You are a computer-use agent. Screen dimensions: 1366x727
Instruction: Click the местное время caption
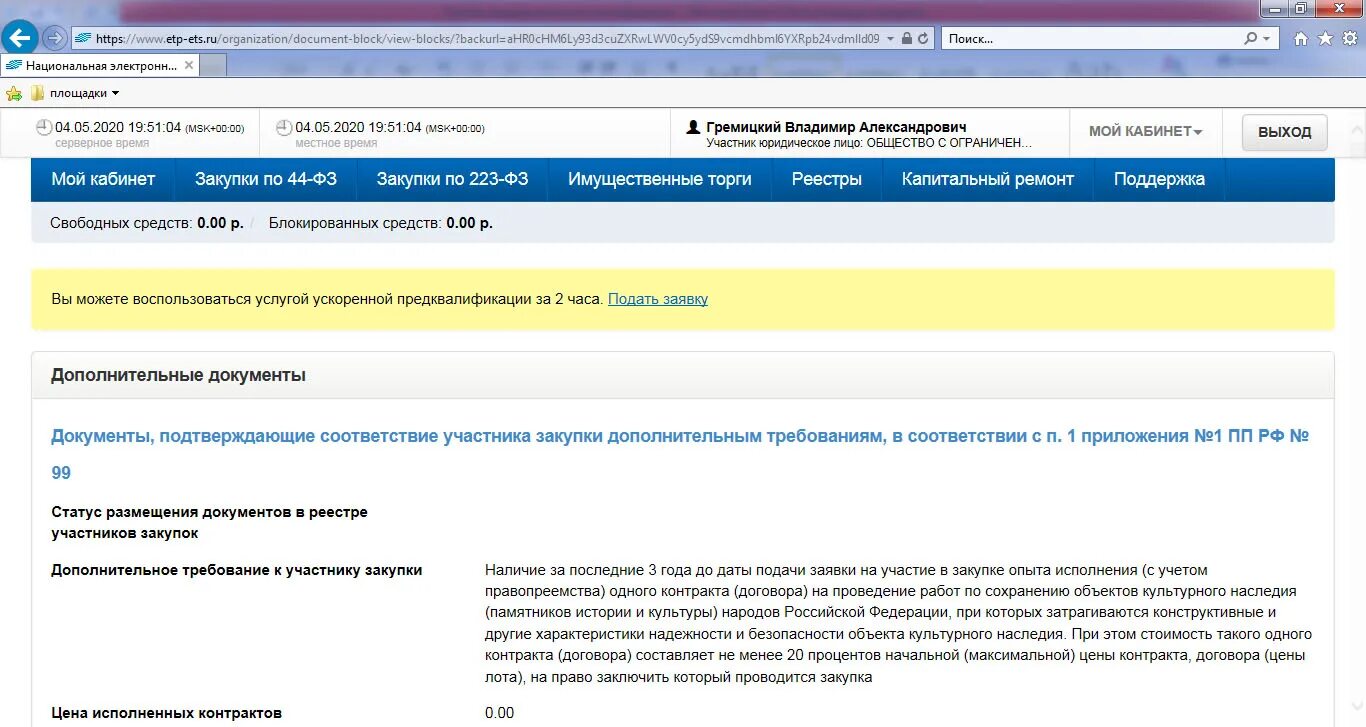pos(336,143)
